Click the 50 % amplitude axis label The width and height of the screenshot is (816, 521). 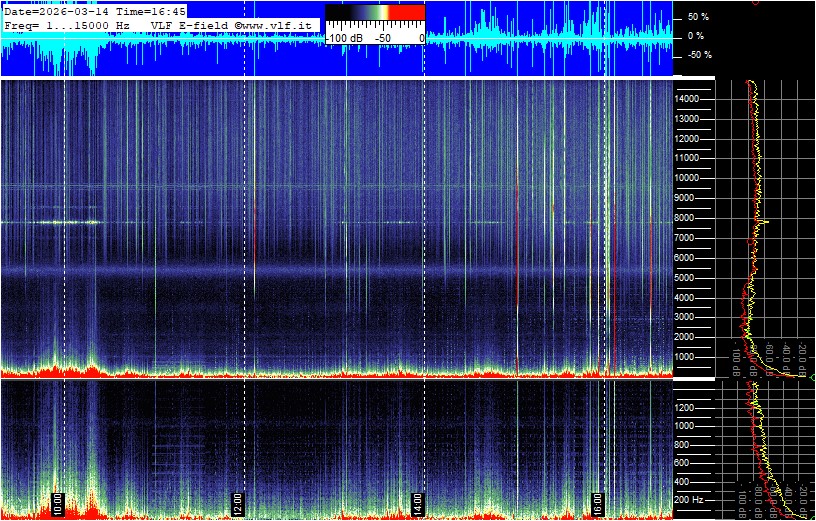tap(698, 17)
